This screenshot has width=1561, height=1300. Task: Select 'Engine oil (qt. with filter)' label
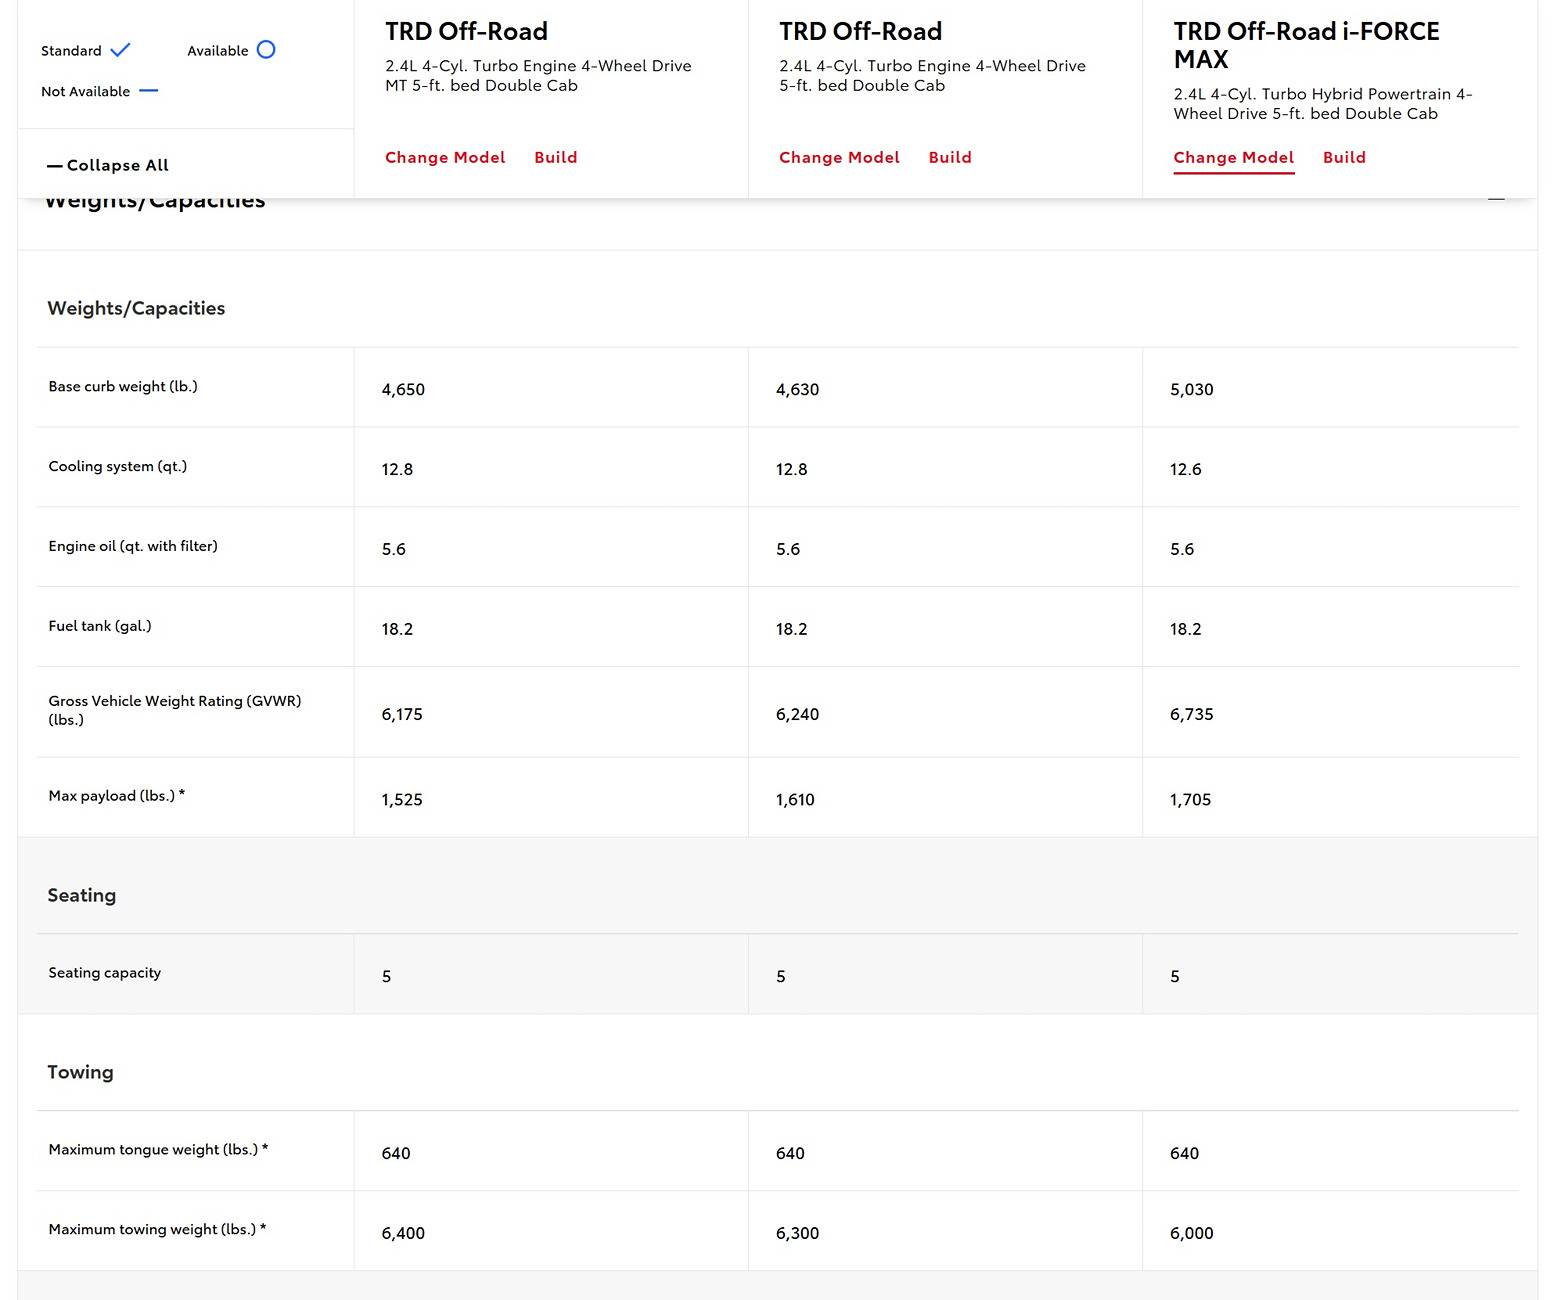point(133,546)
